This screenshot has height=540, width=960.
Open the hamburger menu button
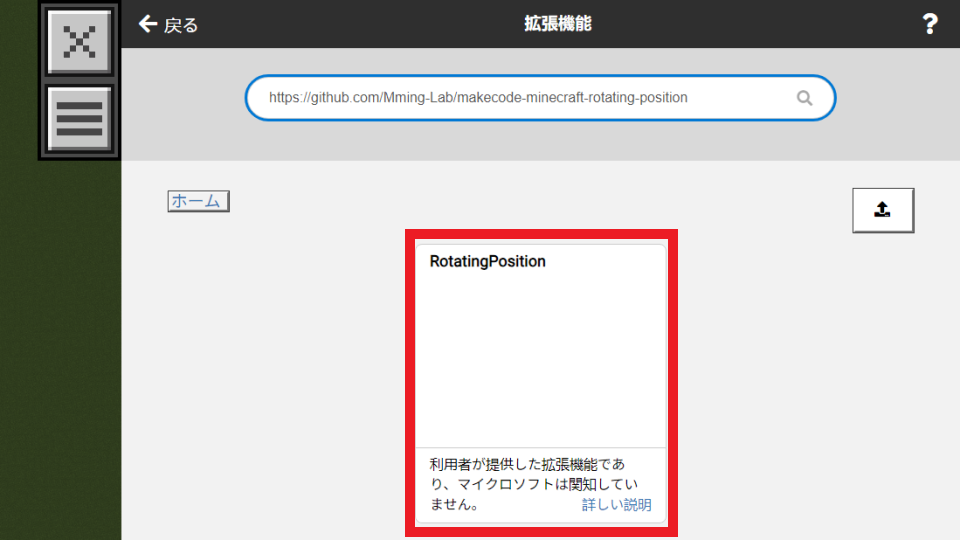(79, 119)
